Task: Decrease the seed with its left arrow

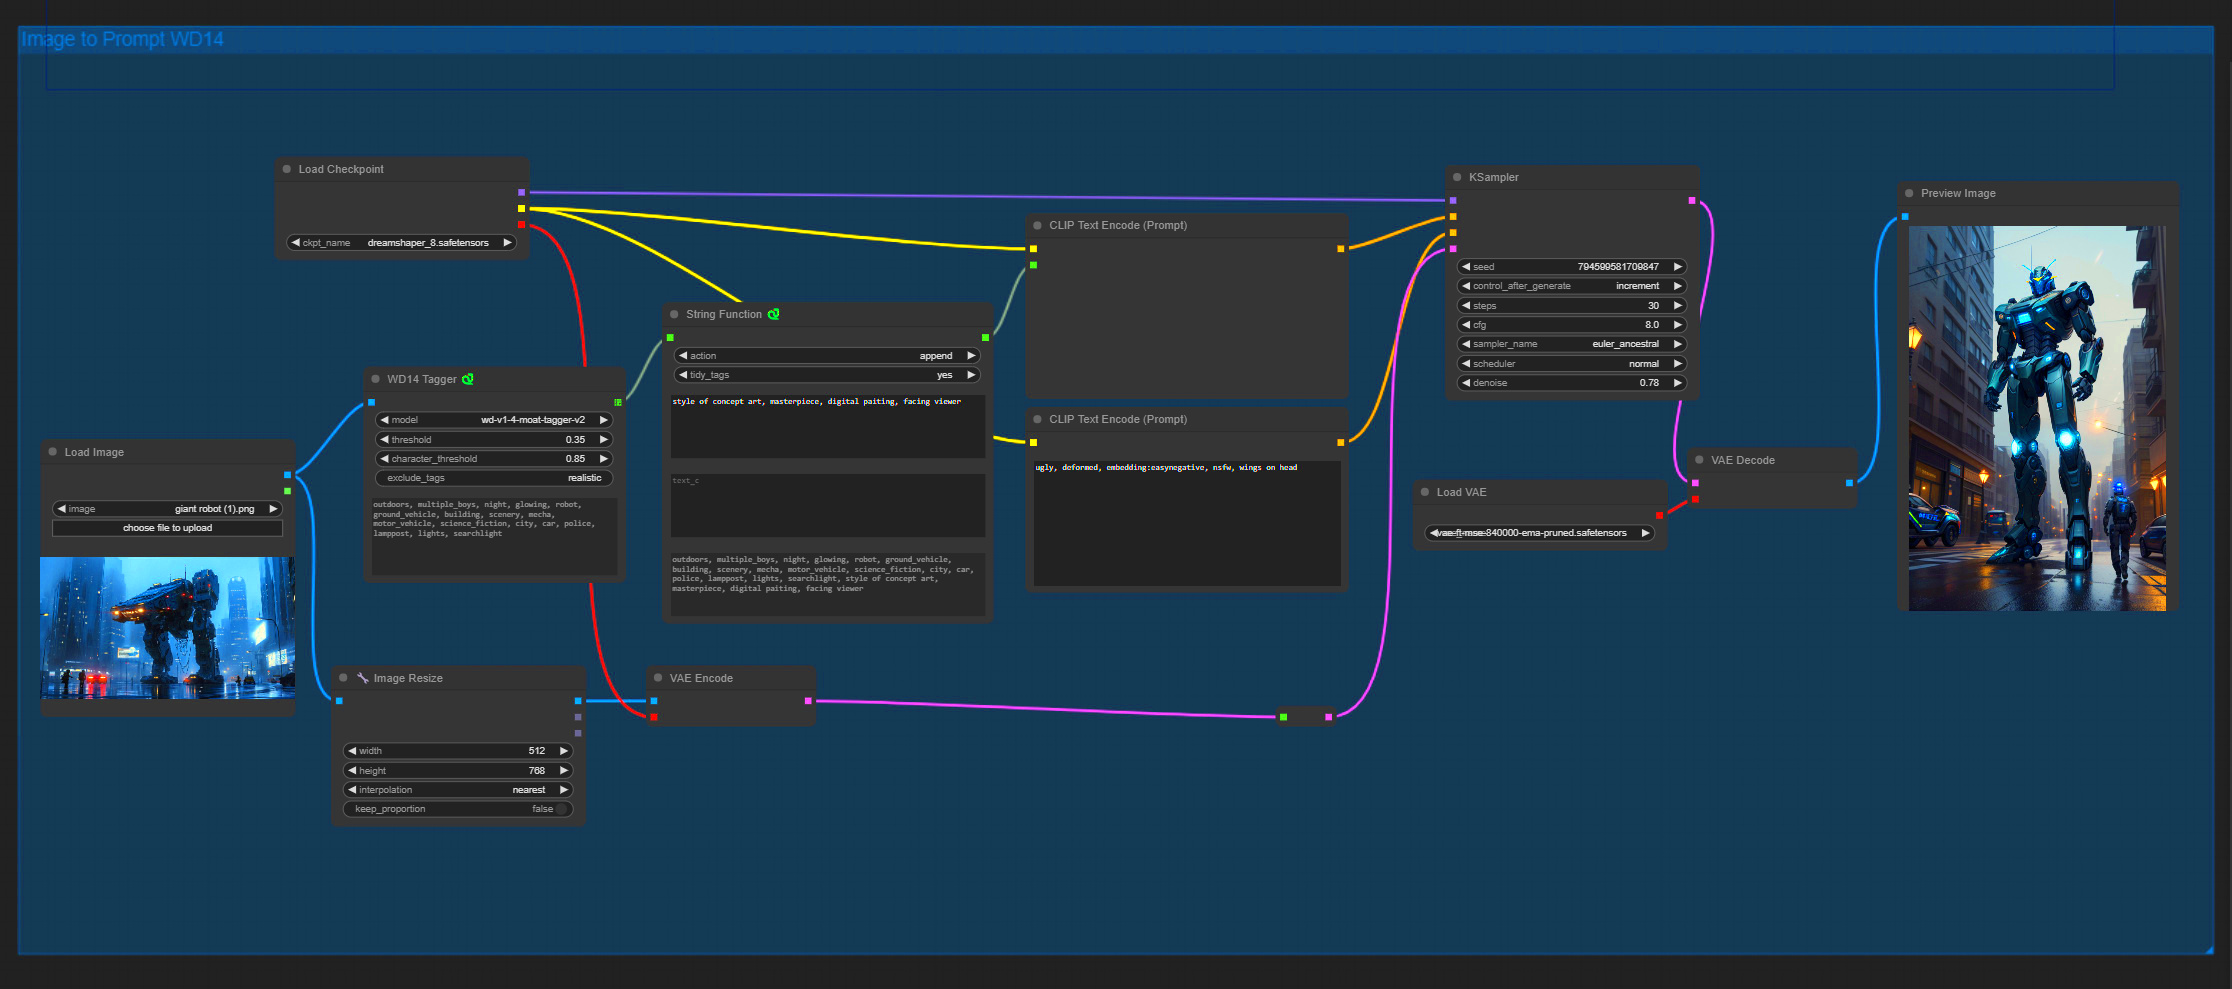Action: pyautogui.click(x=1466, y=267)
